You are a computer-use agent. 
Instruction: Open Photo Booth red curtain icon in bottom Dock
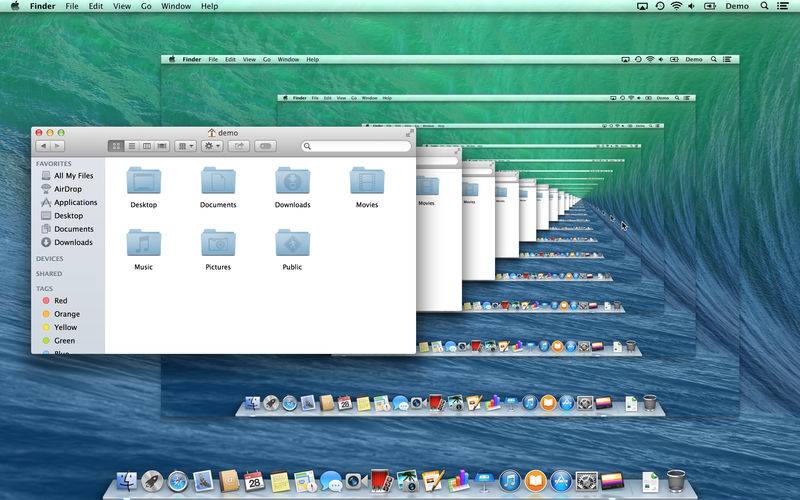tap(381, 481)
